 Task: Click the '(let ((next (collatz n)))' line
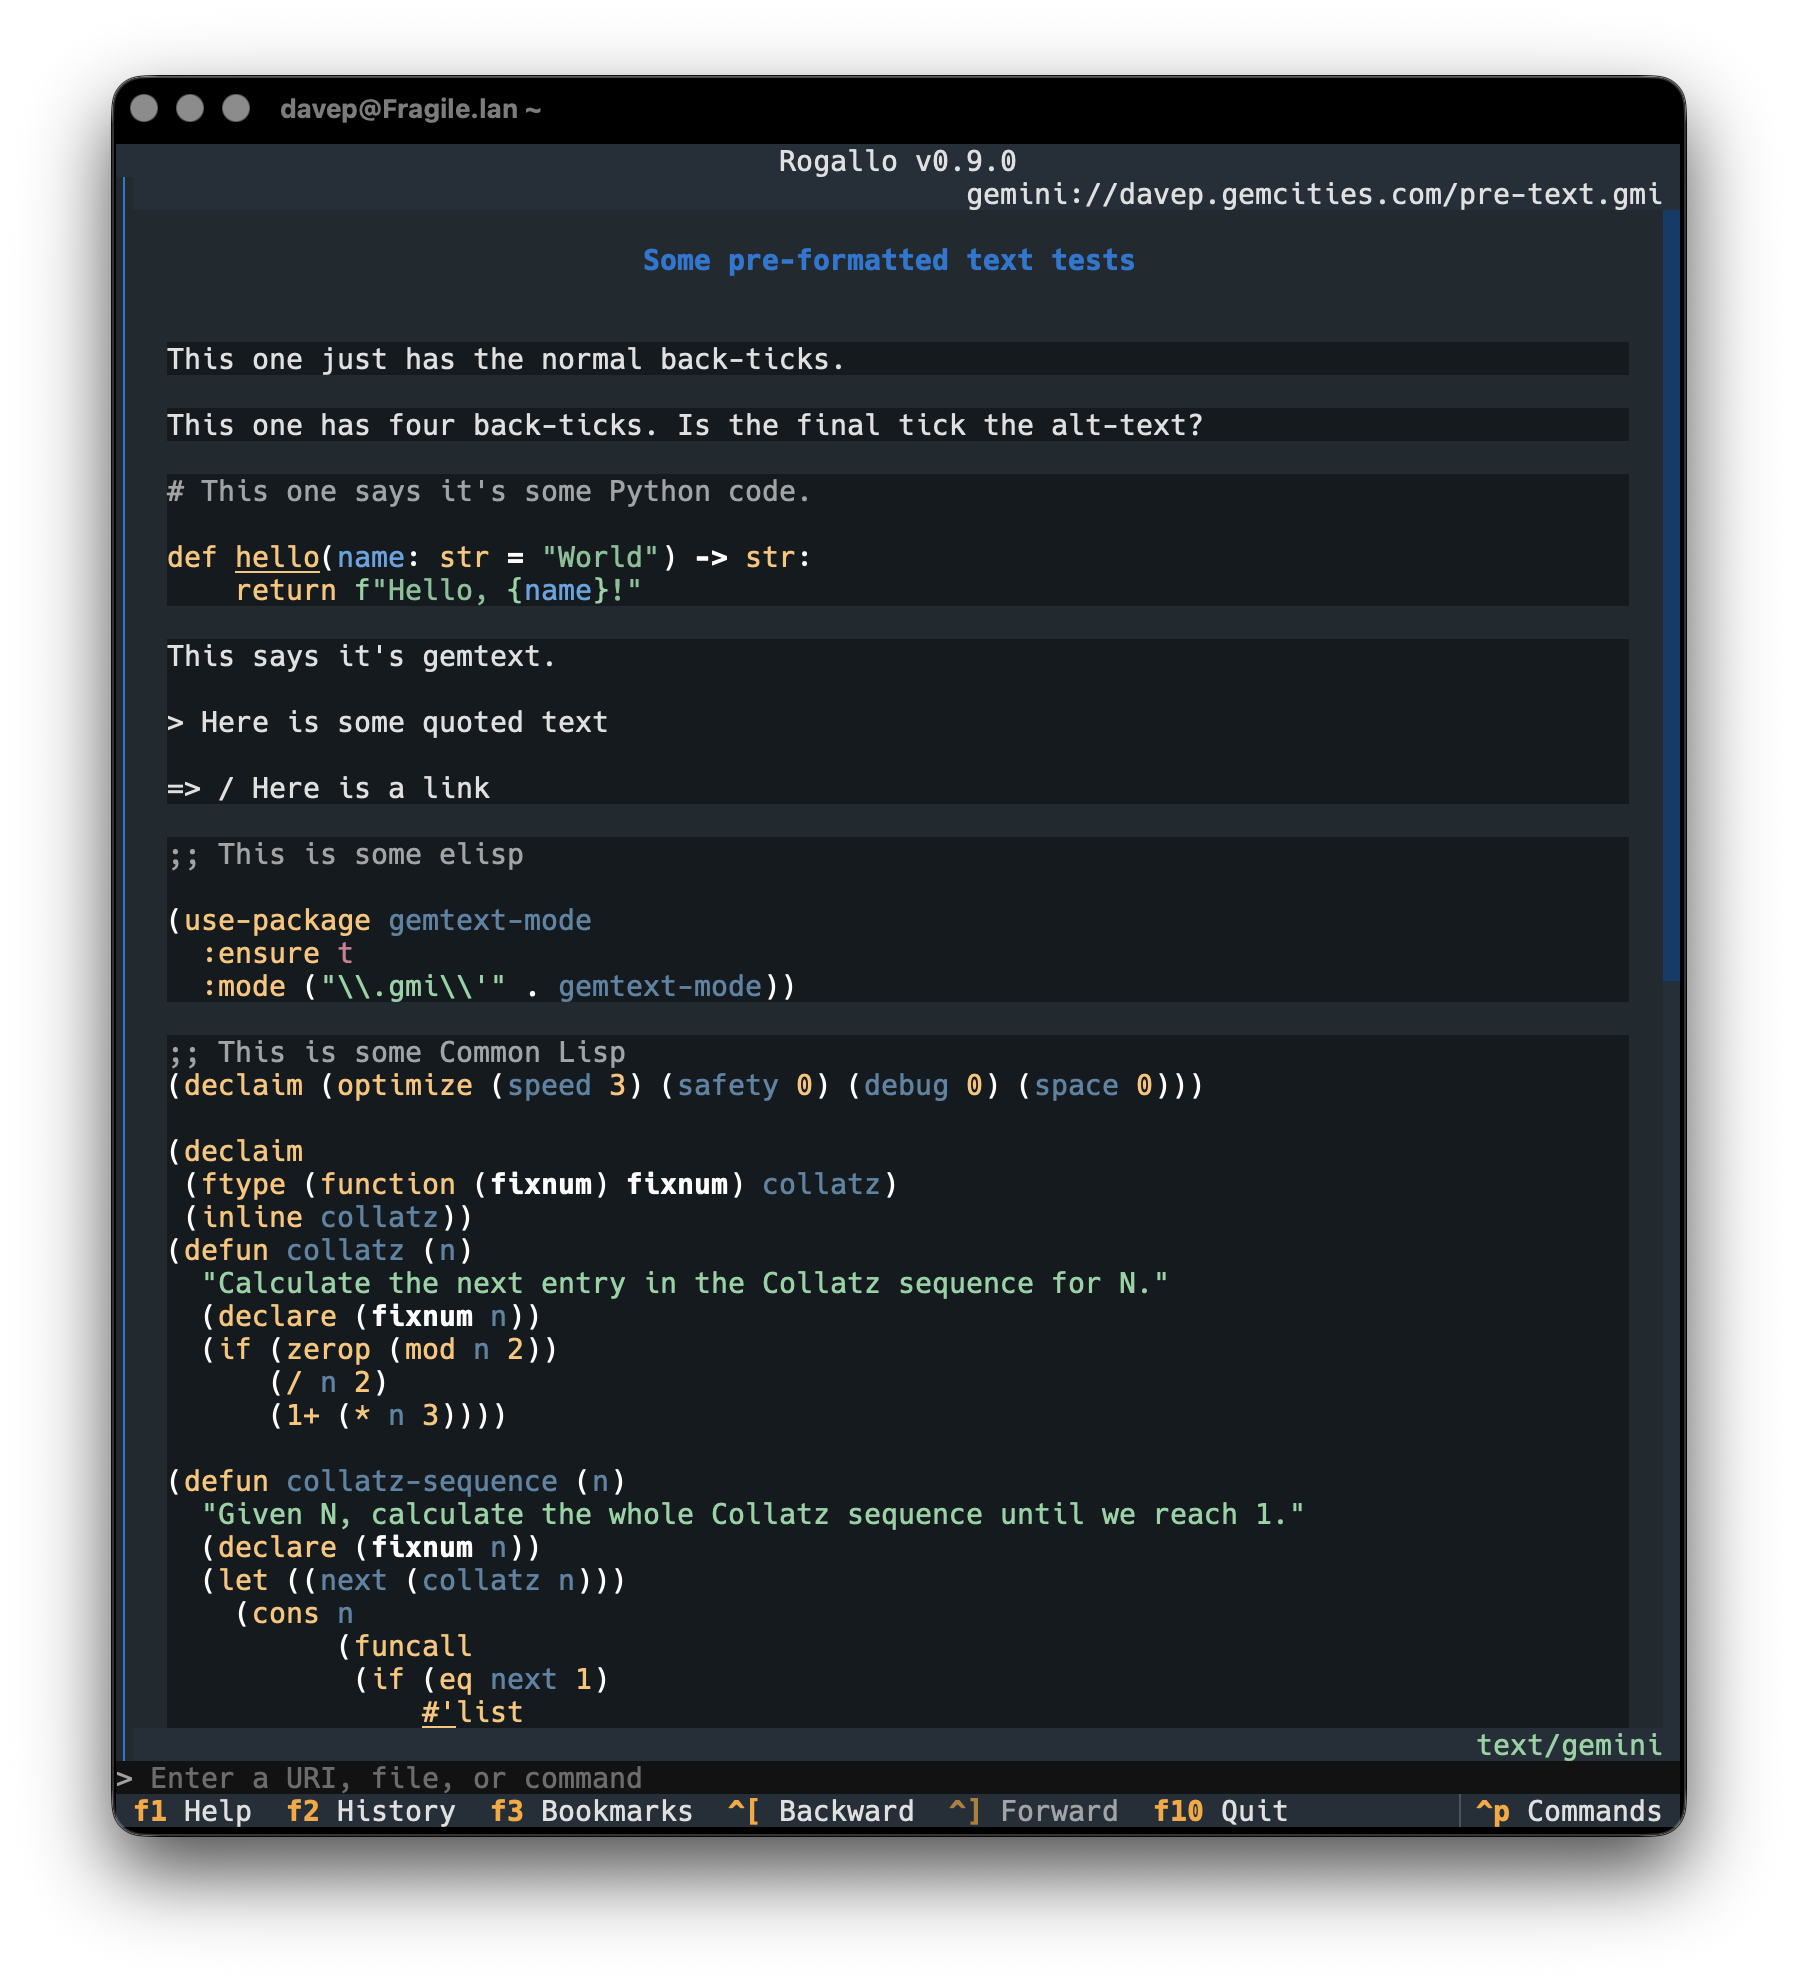(413, 1580)
